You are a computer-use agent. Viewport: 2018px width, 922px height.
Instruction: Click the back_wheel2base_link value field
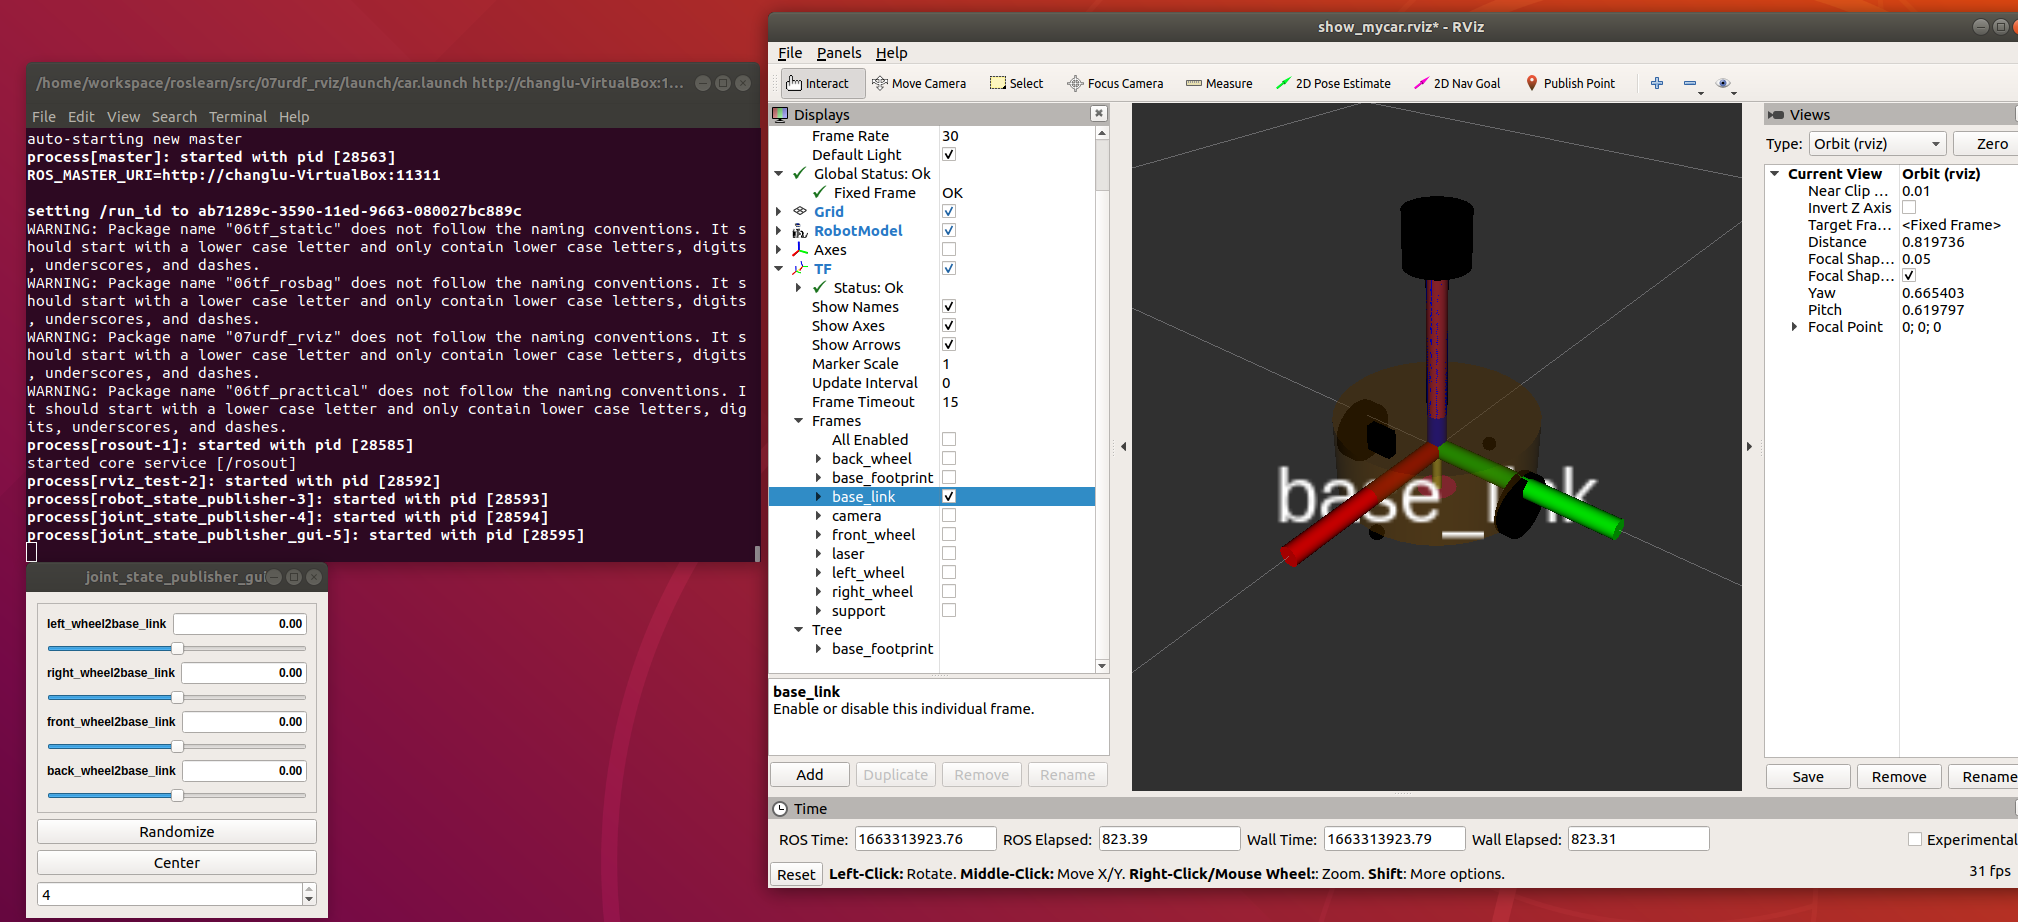pos(244,771)
